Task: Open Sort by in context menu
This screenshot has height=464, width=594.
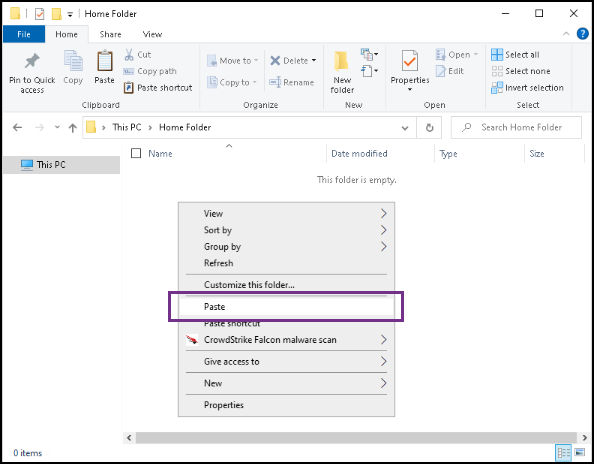Action: pyautogui.click(x=286, y=230)
